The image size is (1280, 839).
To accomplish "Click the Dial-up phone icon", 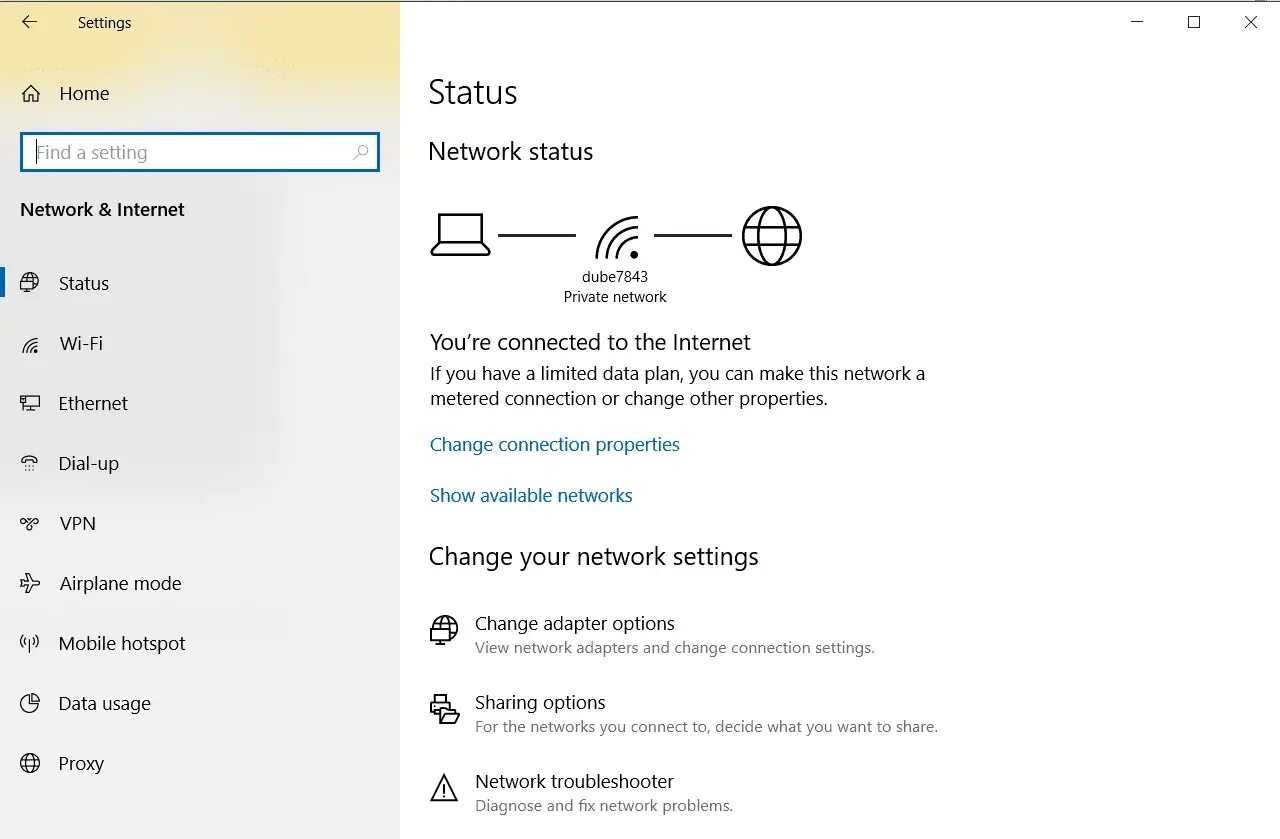I will [x=30, y=464].
